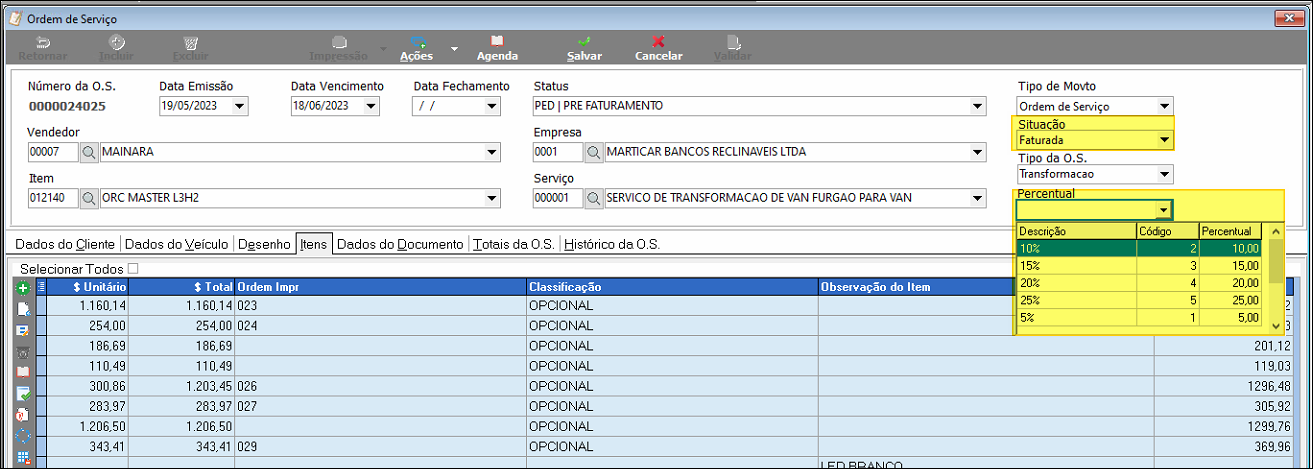Click the blank document sidebar icon below plus
The height and width of the screenshot is (469, 1313).
[25, 309]
